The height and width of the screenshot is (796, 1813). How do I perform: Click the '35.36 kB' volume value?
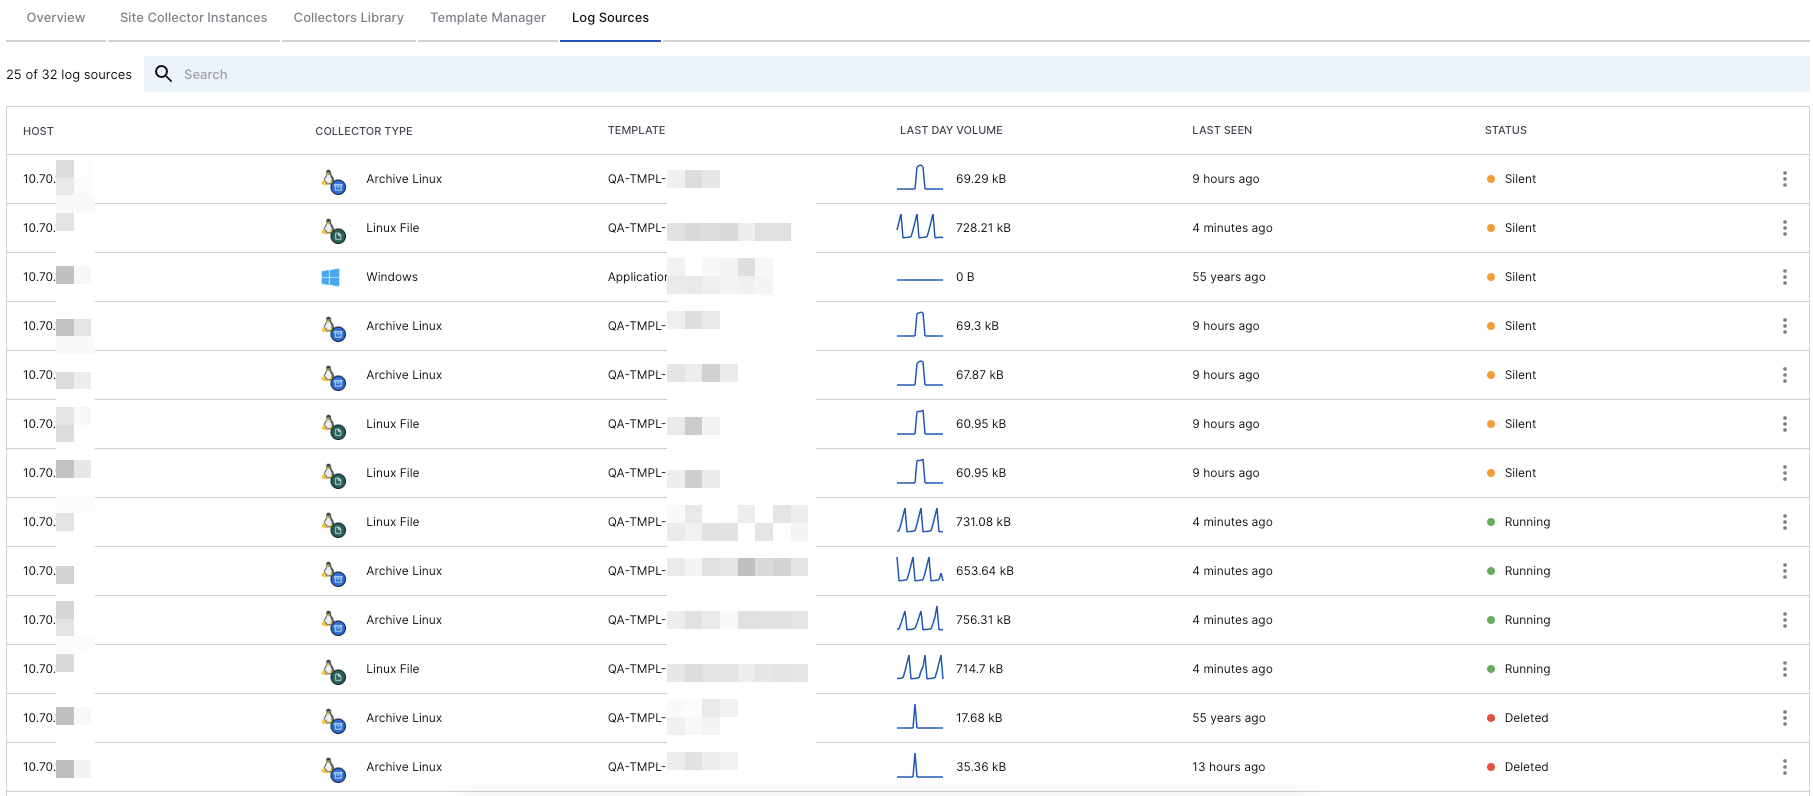tap(981, 767)
